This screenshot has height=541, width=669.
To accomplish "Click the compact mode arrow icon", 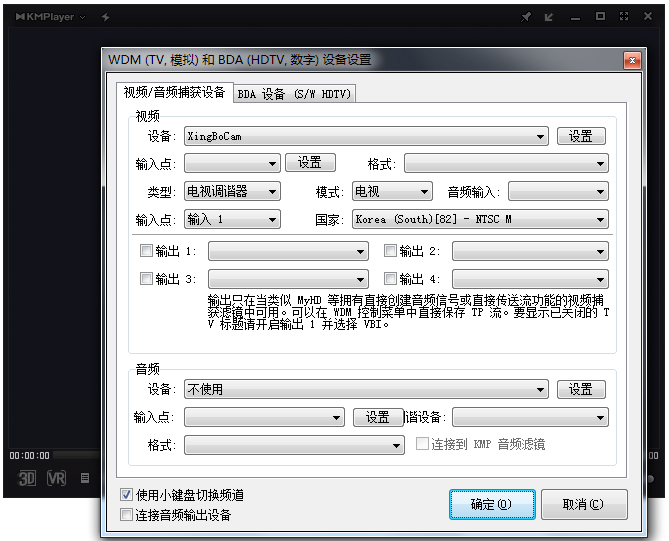I will coord(549,17).
